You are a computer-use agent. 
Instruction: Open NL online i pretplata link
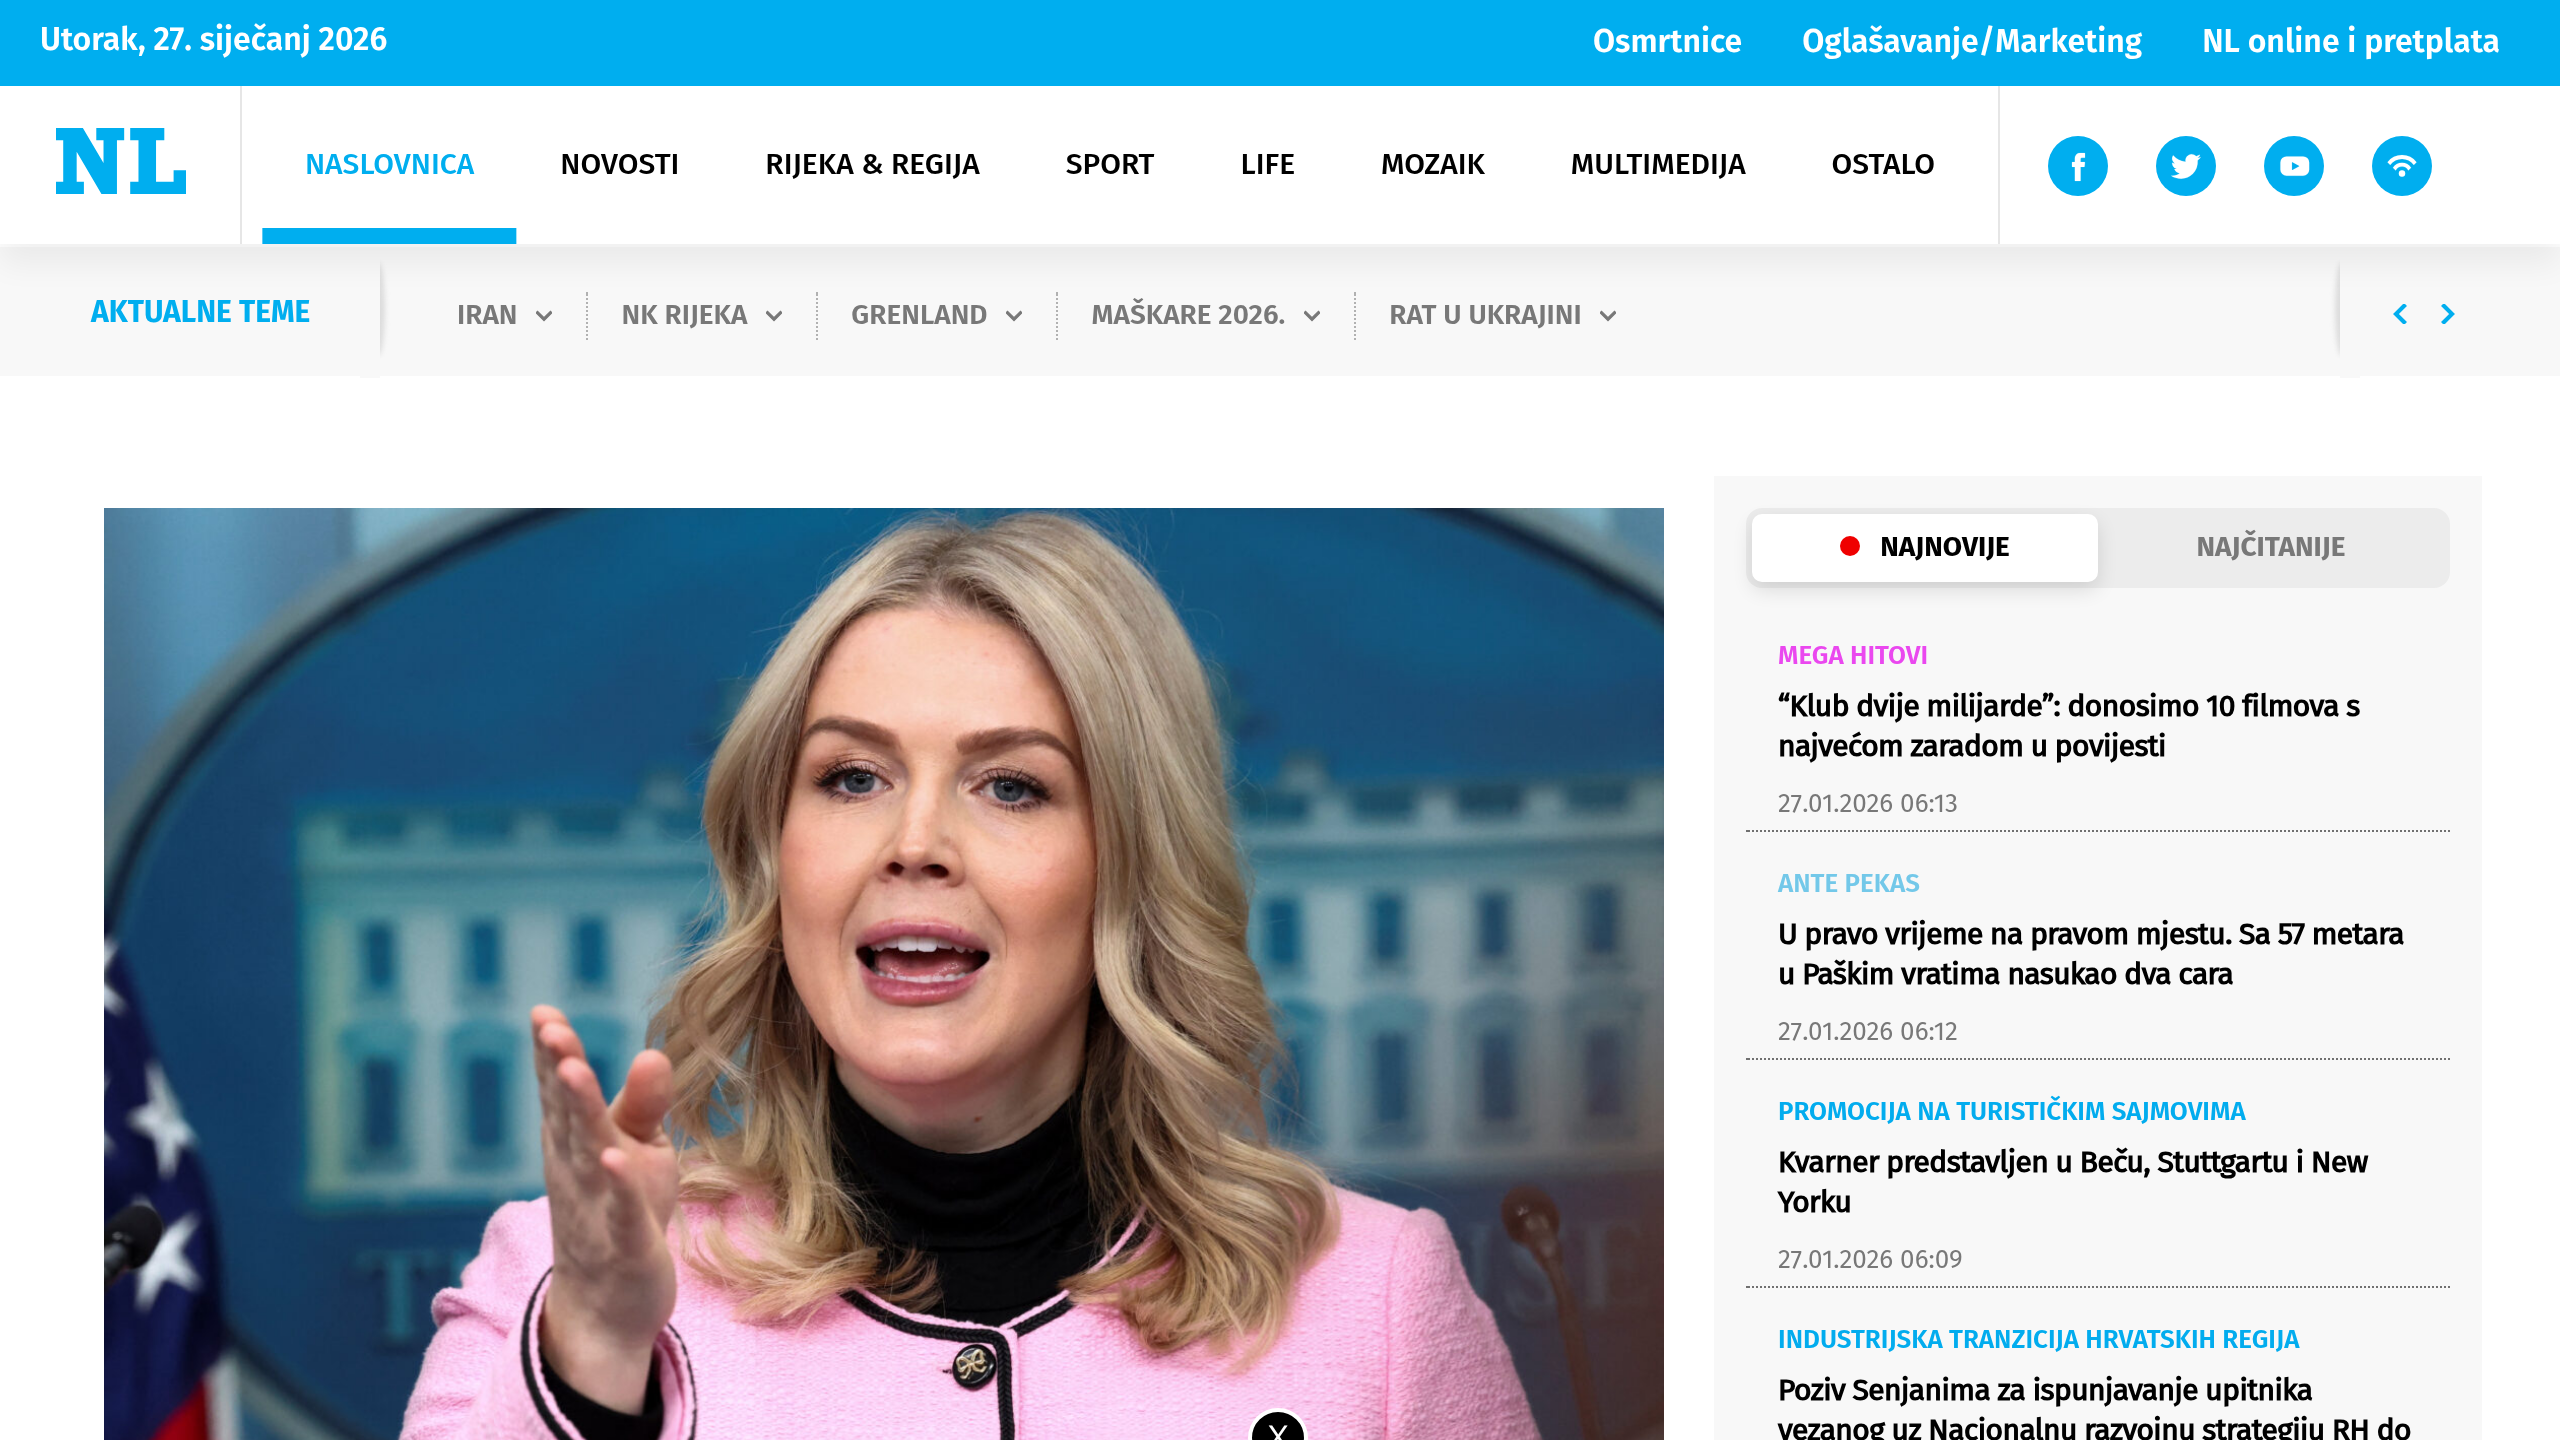point(2350,41)
